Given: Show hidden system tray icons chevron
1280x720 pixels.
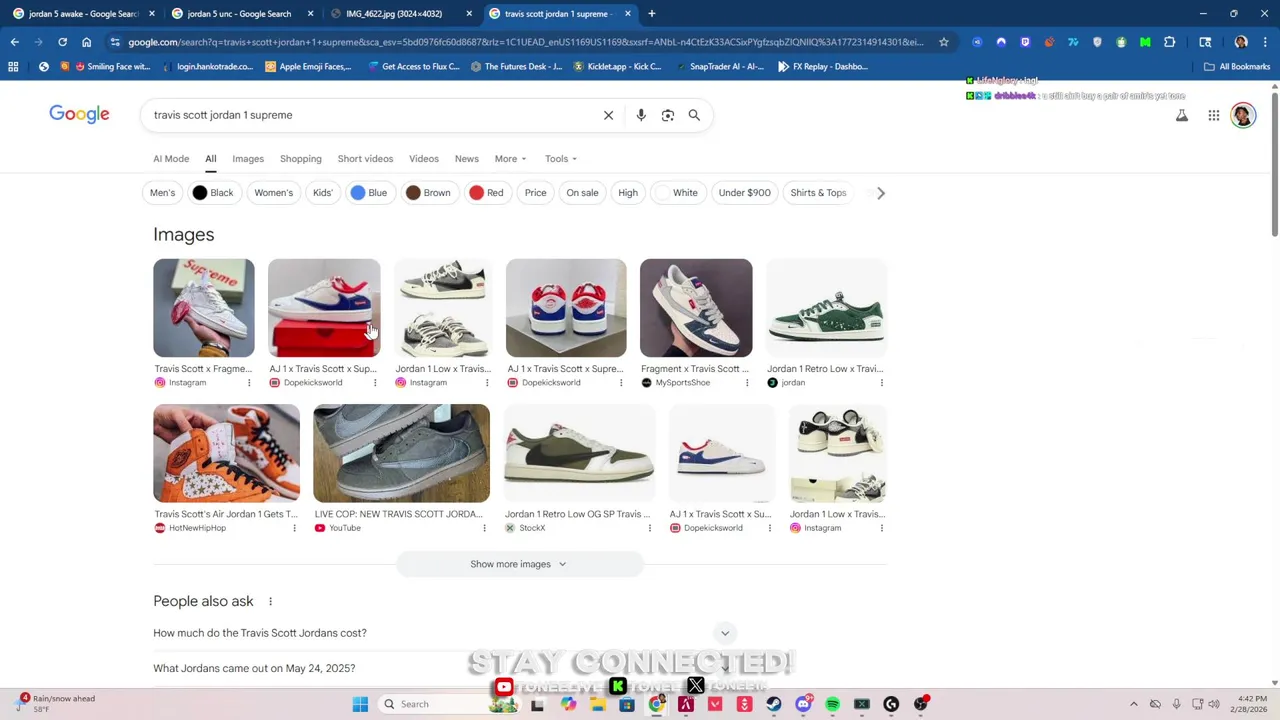Looking at the screenshot, I should click(x=1133, y=704).
